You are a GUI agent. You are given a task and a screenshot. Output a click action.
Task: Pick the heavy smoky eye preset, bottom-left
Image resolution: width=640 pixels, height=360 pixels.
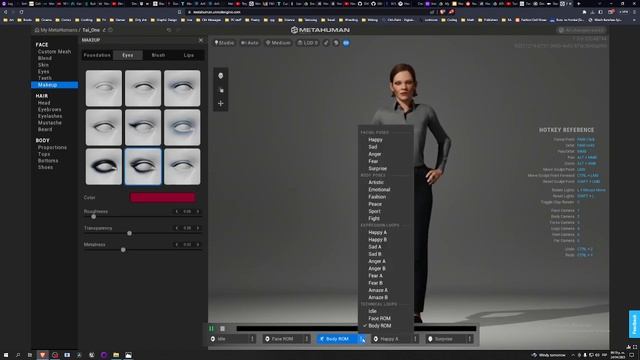coord(104,167)
